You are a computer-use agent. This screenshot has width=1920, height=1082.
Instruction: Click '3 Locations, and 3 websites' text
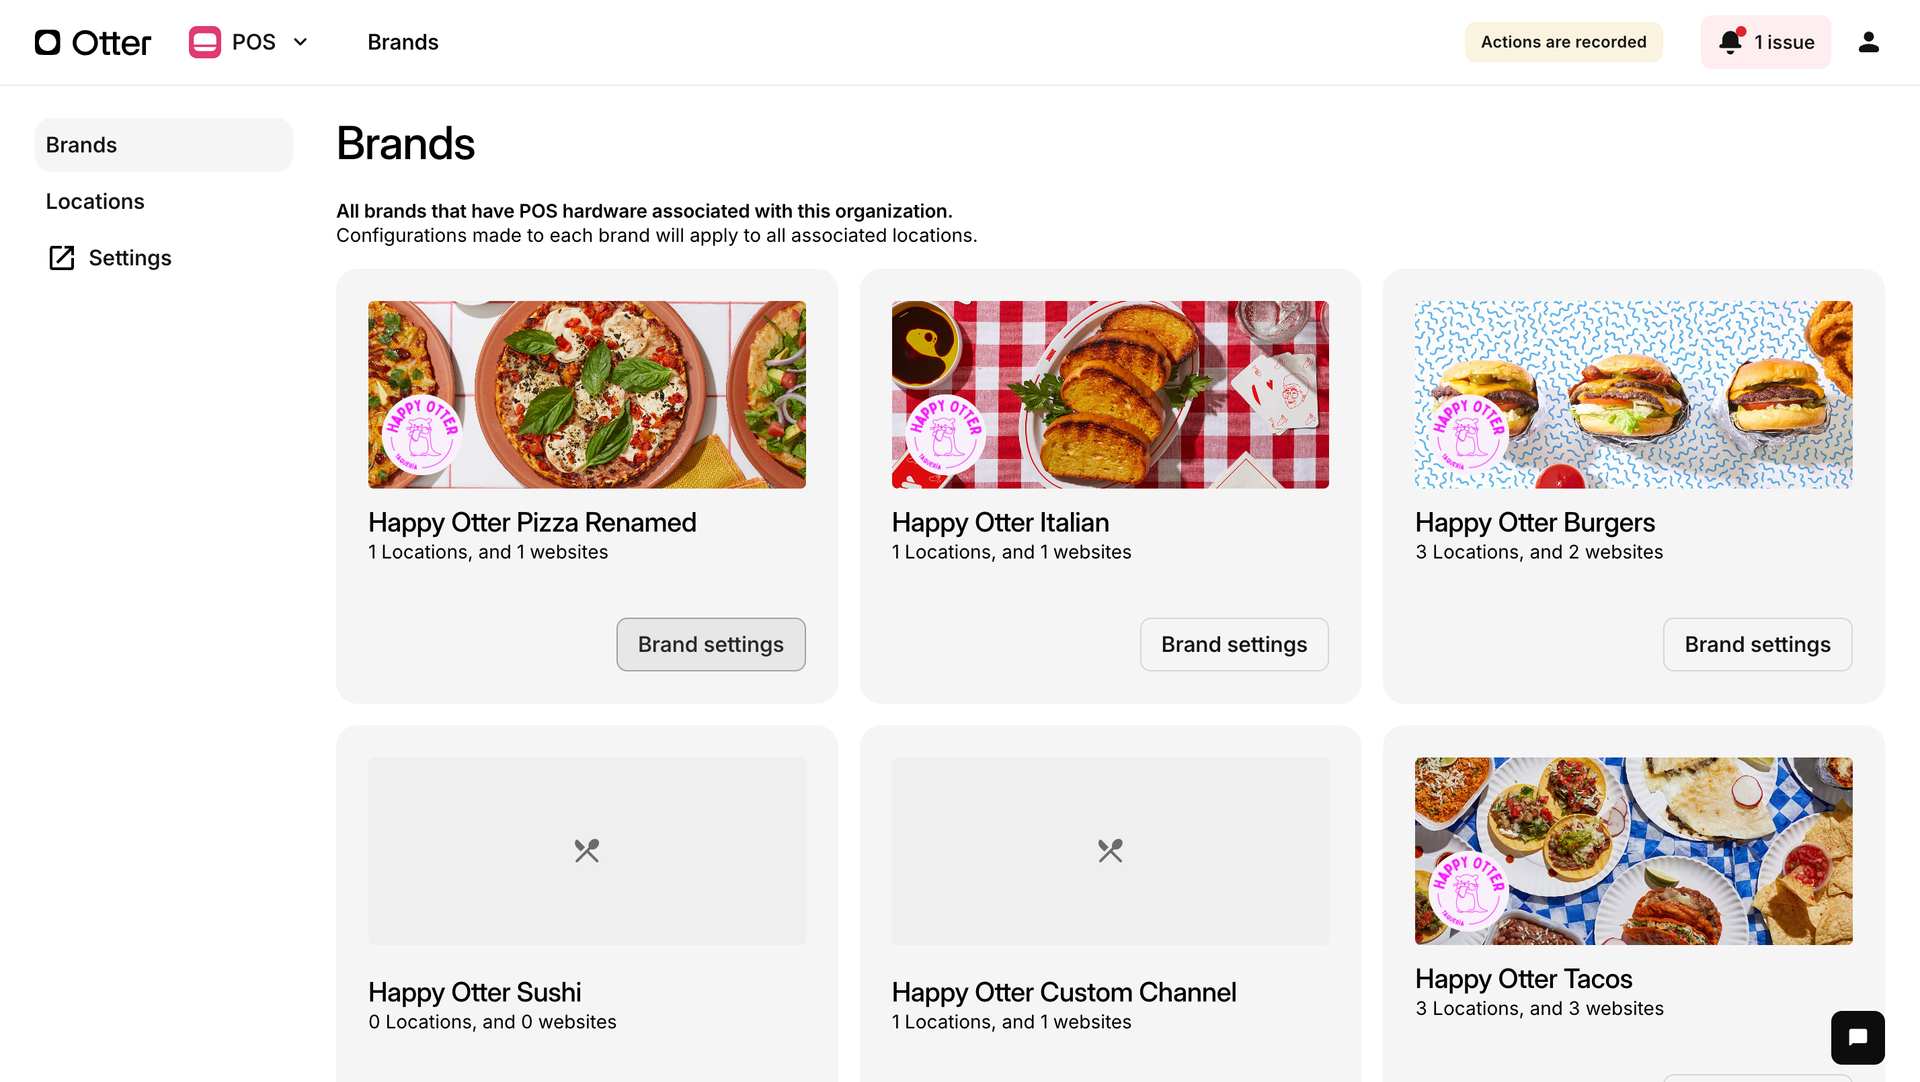tap(1539, 1009)
